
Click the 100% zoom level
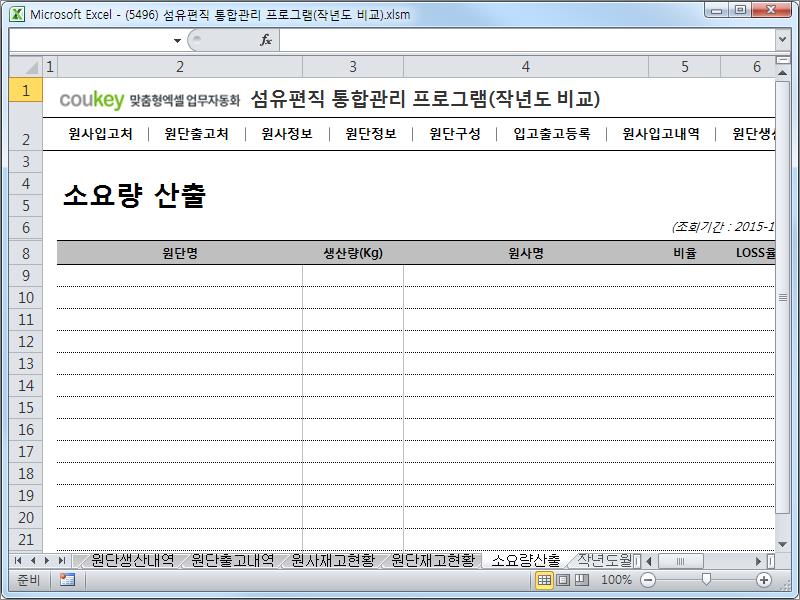(x=616, y=580)
